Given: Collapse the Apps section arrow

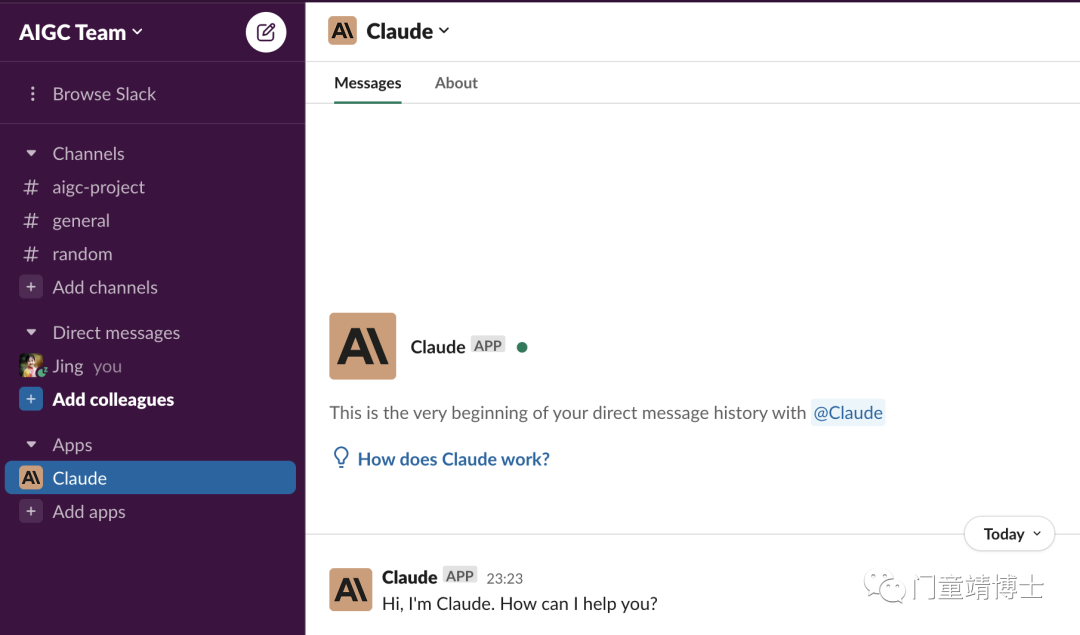Looking at the screenshot, I should point(31,445).
